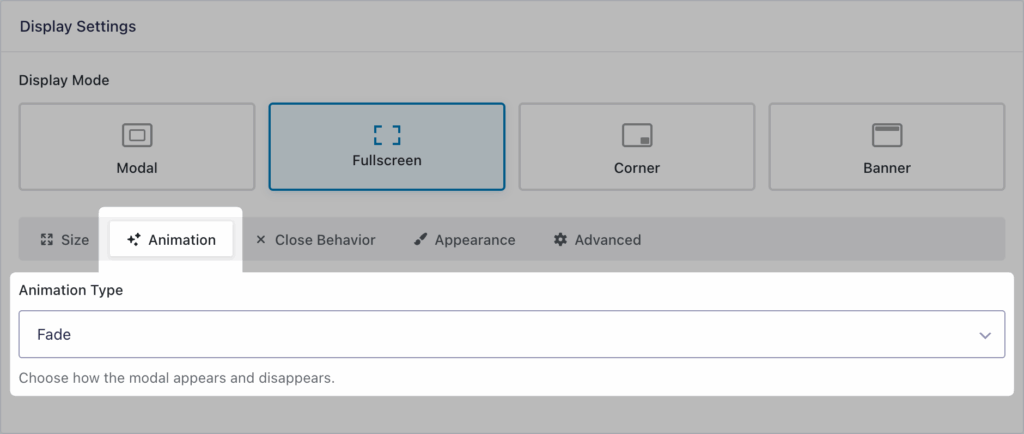Click the Fullscreen brackets icon
This screenshot has height=434, width=1024.
[386, 135]
